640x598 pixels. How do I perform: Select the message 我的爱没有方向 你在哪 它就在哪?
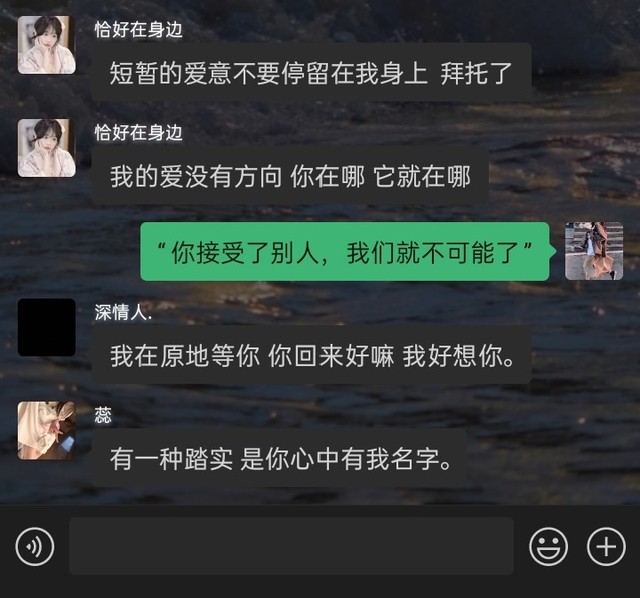[290, 176]
